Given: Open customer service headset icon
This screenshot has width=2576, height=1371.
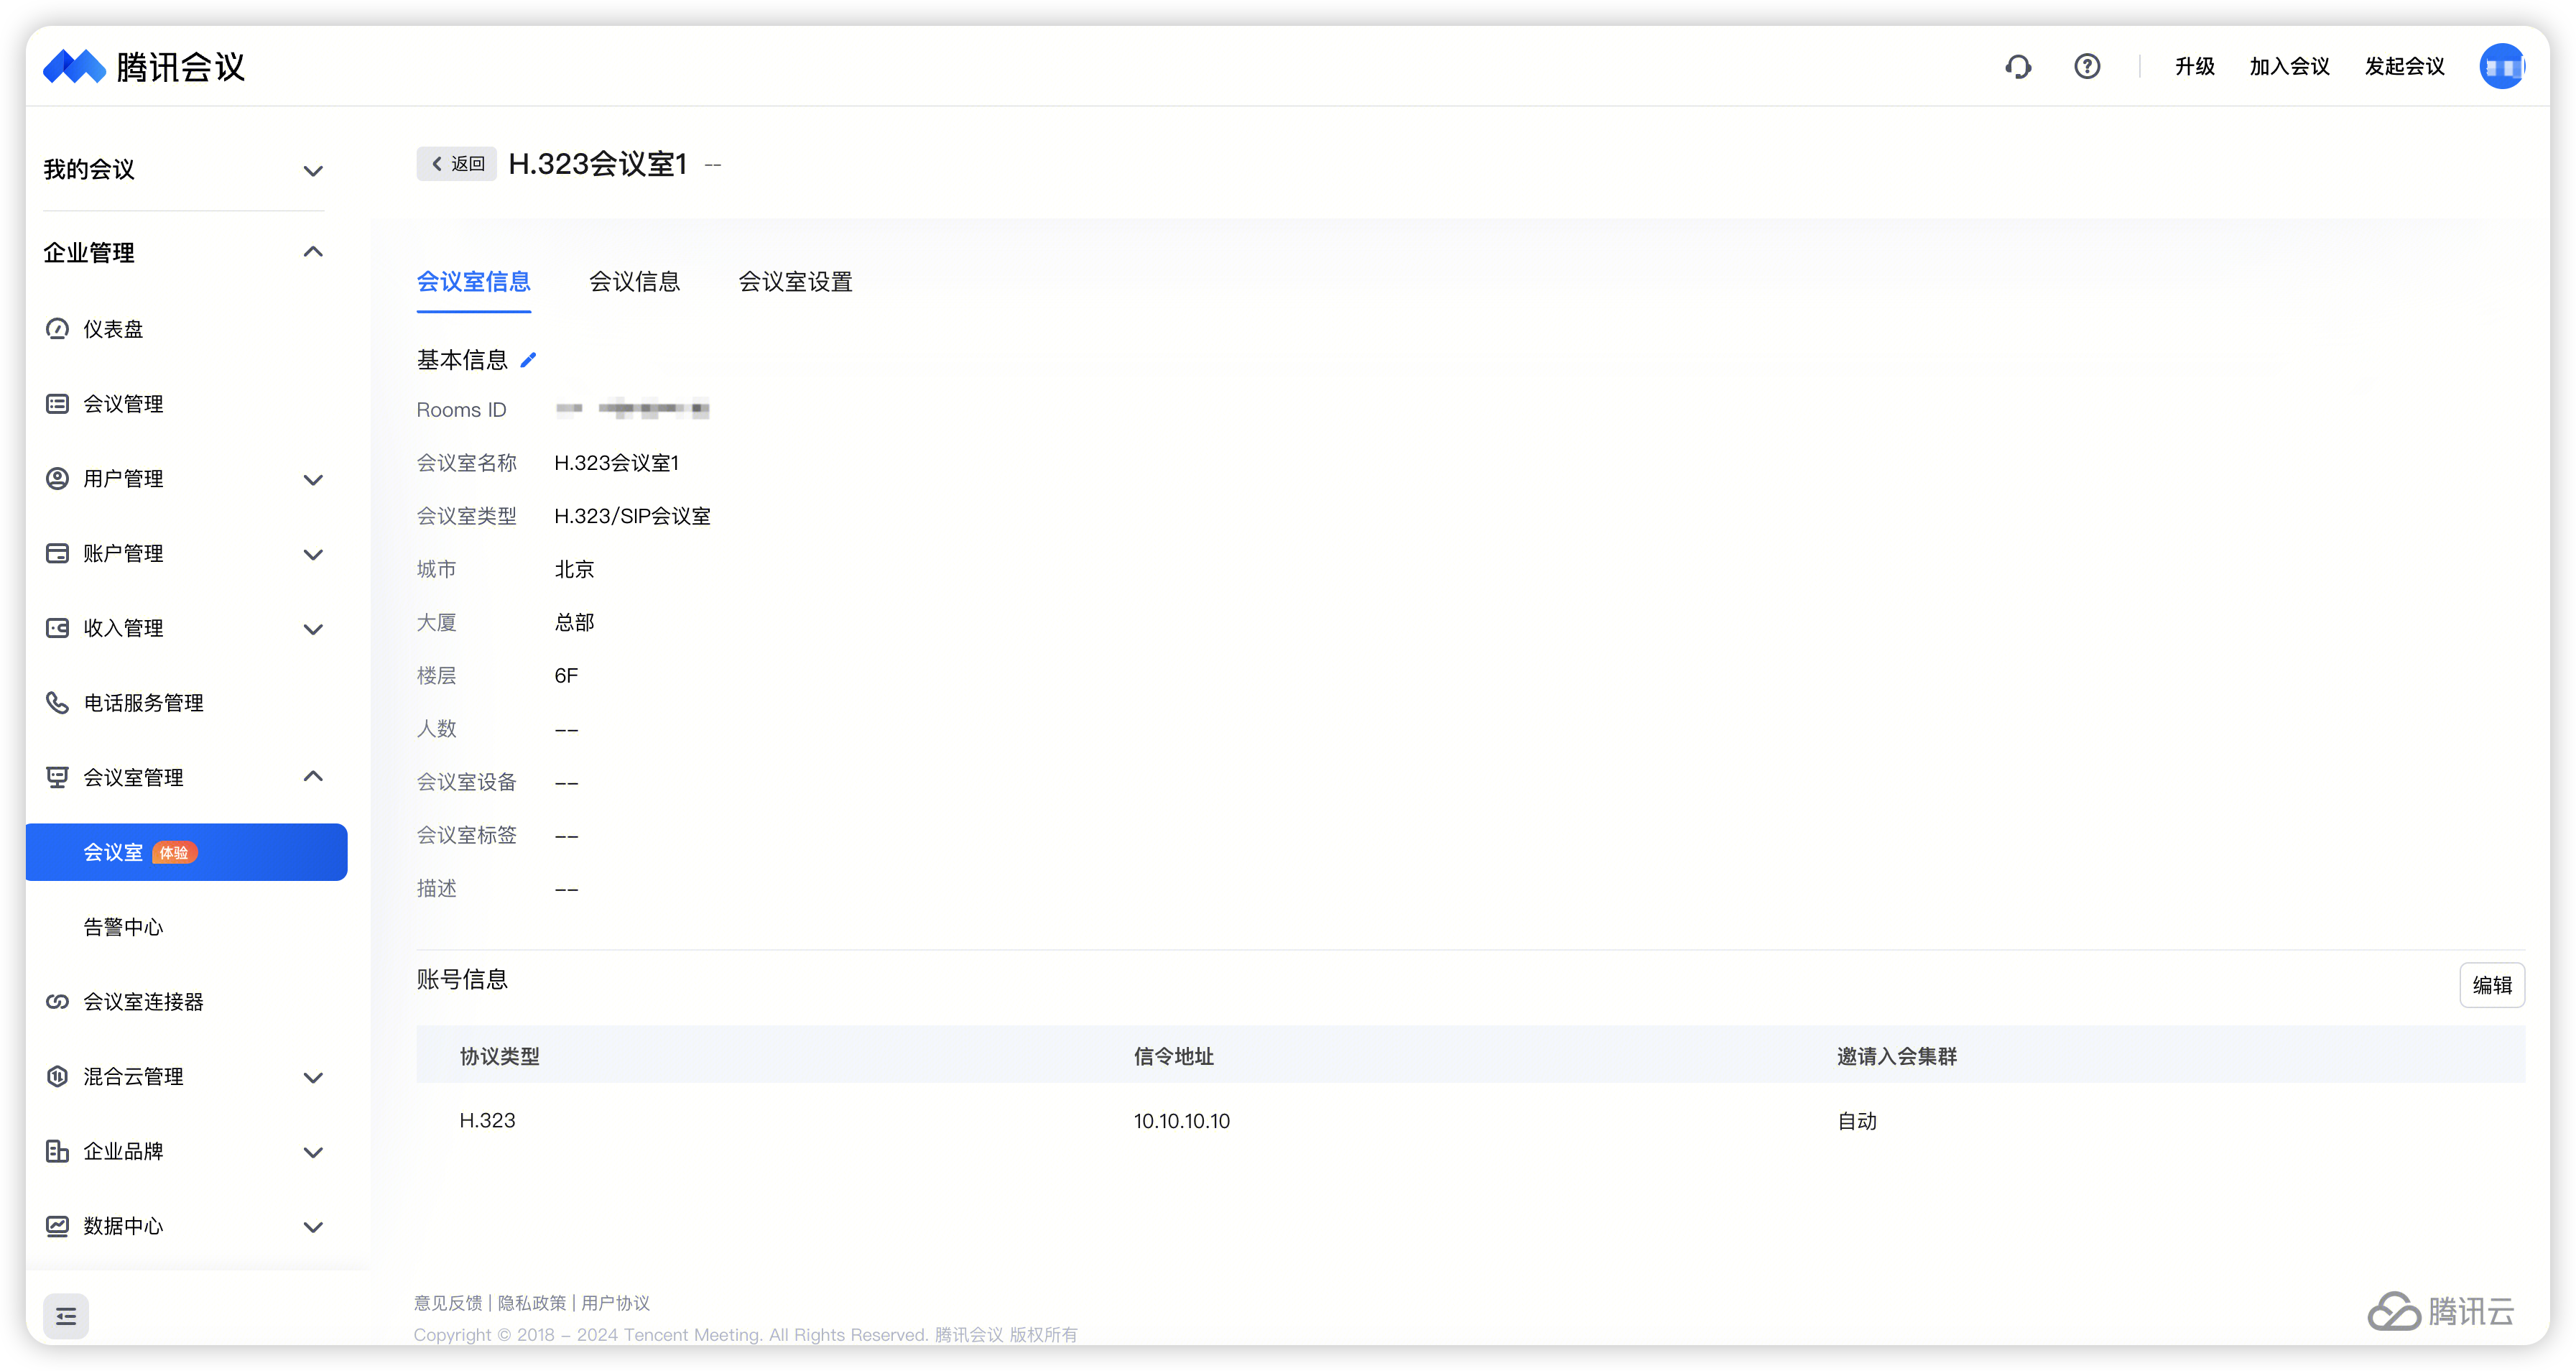Looking at the screenshot, I should pyautogui.click(x=2018, y=67).
